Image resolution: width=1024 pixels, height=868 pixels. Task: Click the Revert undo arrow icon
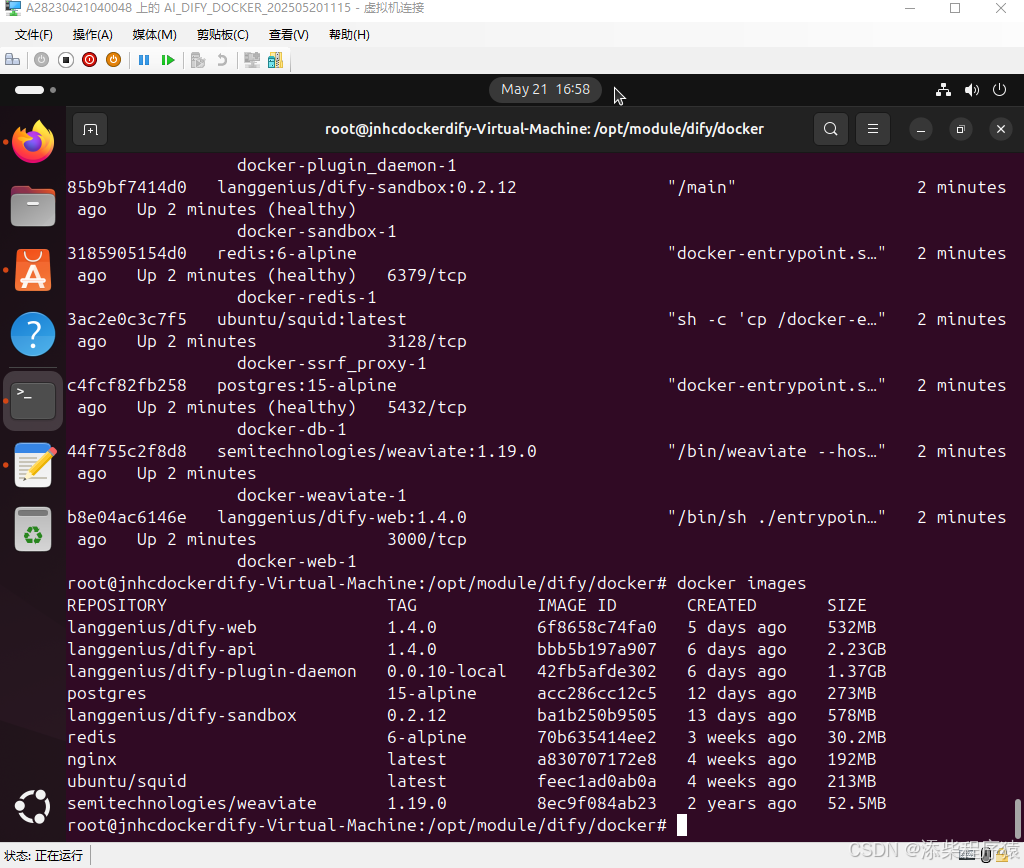pos(222,60)
